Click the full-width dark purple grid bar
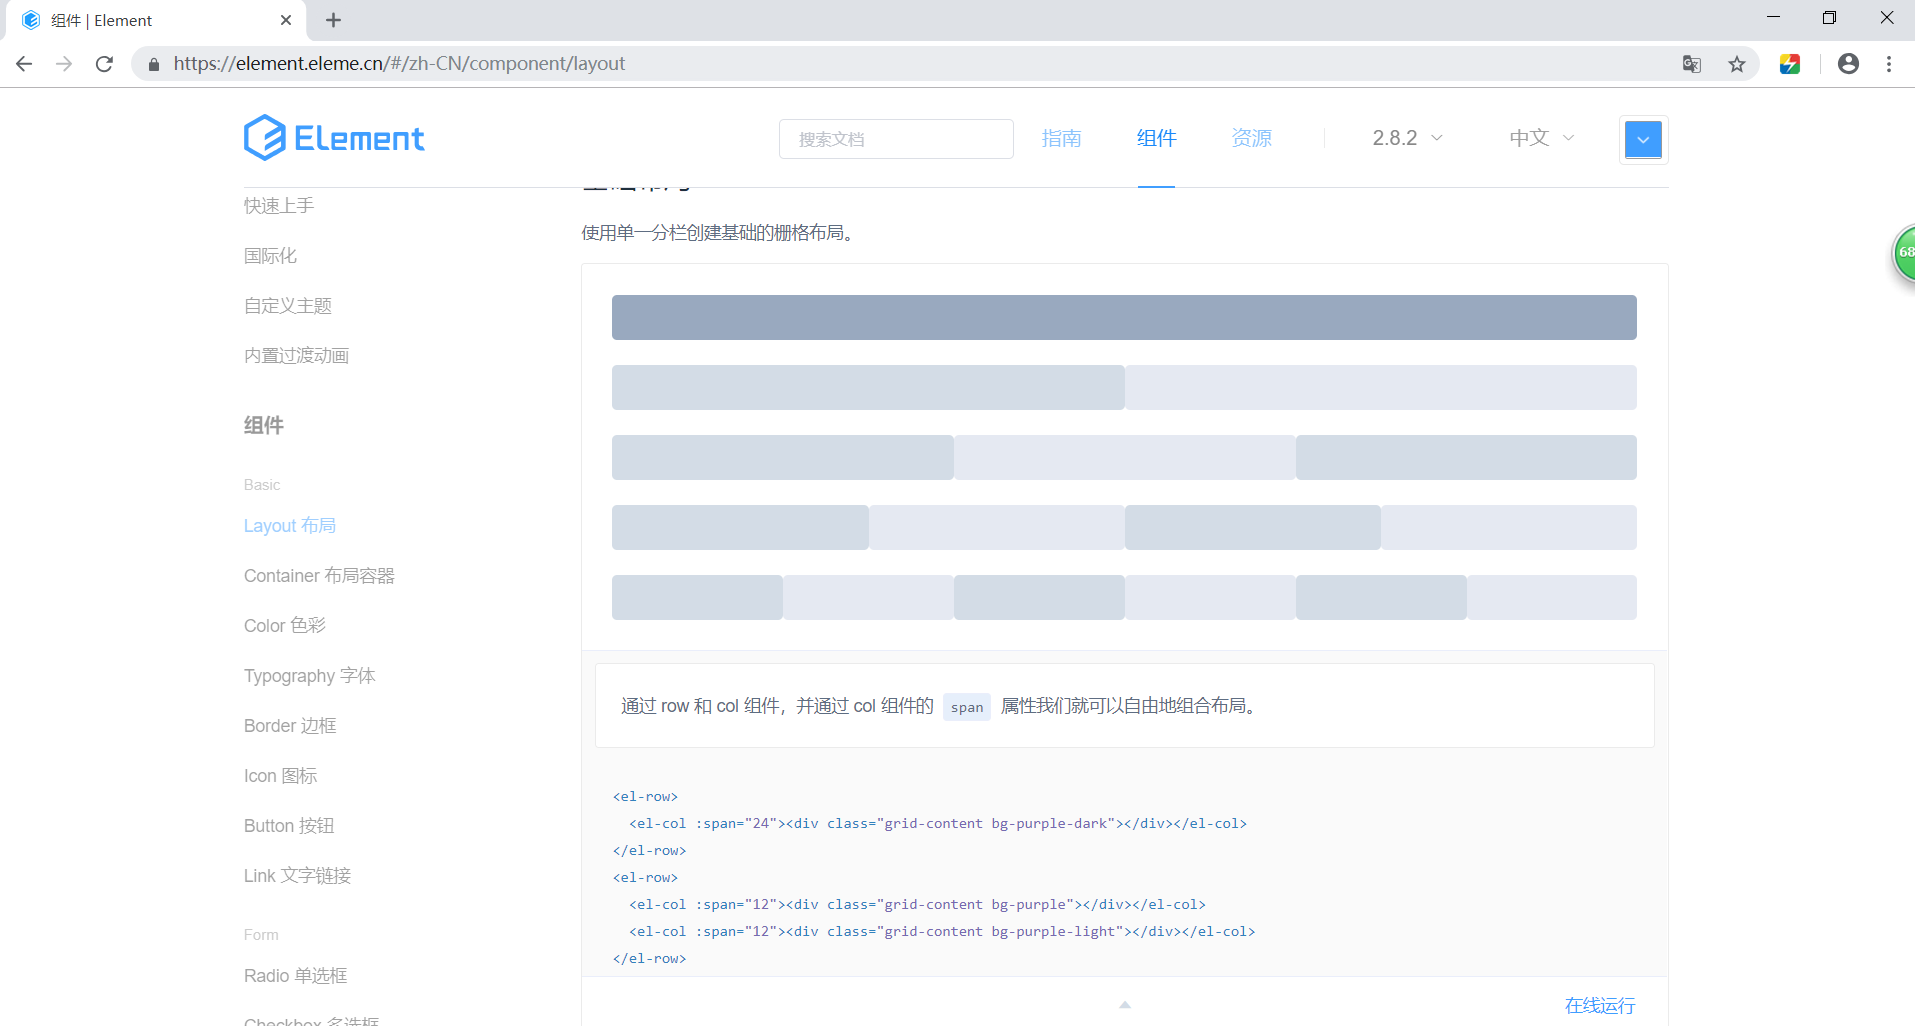The height and width of the screenshot is (1026, 1915). click(x=1124, y=317)
